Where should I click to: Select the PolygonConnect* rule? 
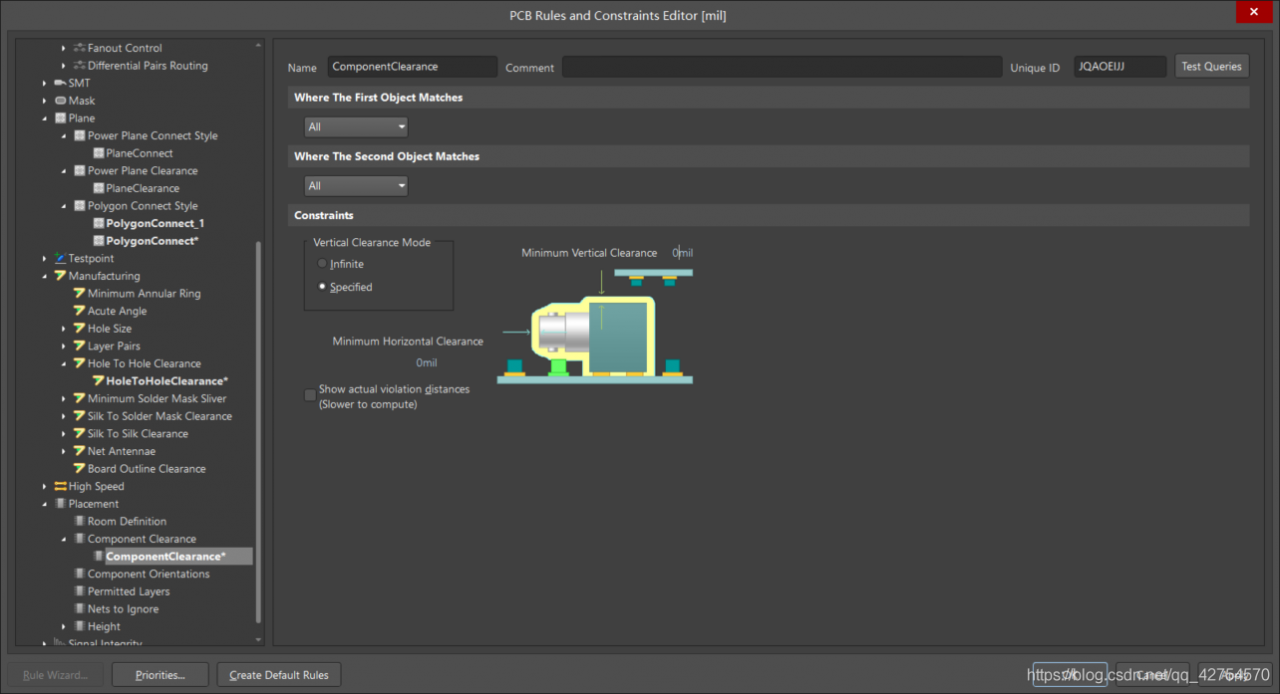(x=152, y=241)
